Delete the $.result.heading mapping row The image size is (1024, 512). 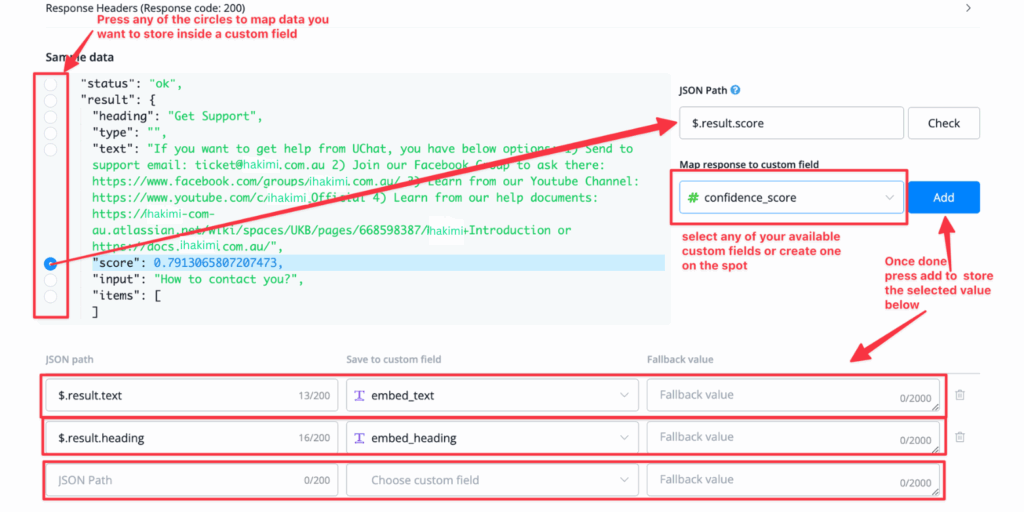pyautogui.click(x=960, y=437)
